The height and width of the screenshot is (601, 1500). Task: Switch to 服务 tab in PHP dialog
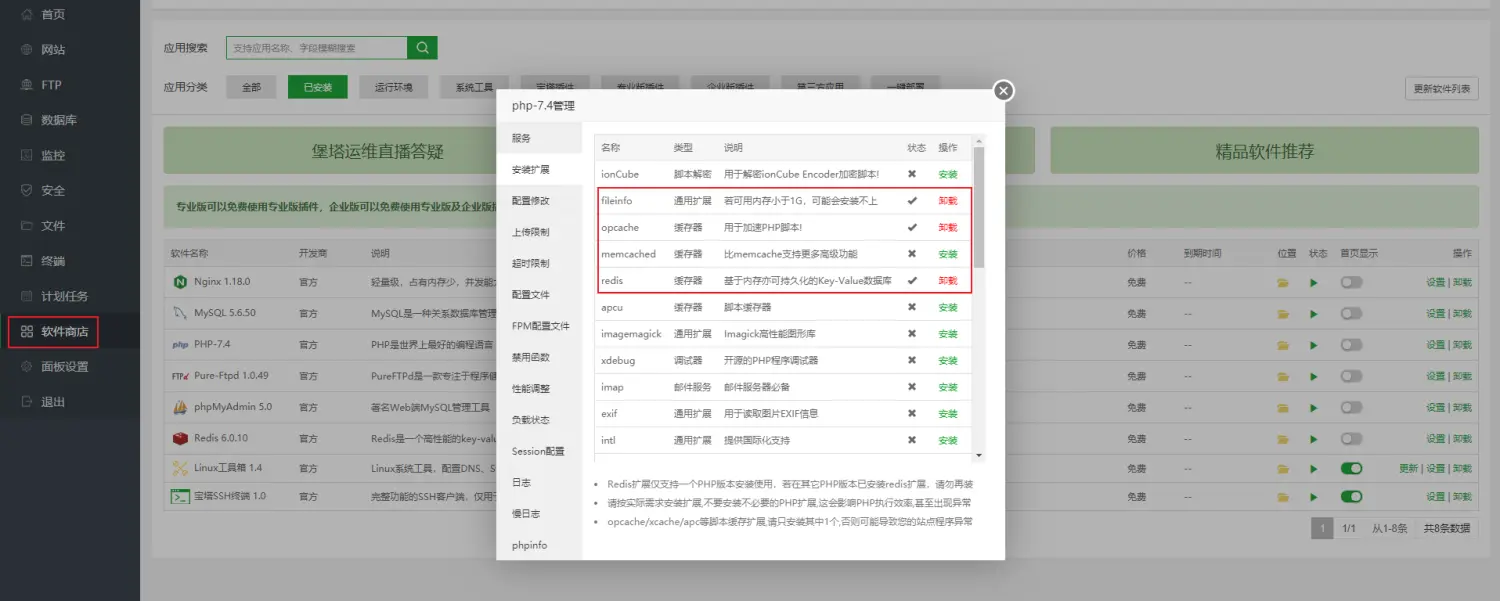(x=539, y=138)
